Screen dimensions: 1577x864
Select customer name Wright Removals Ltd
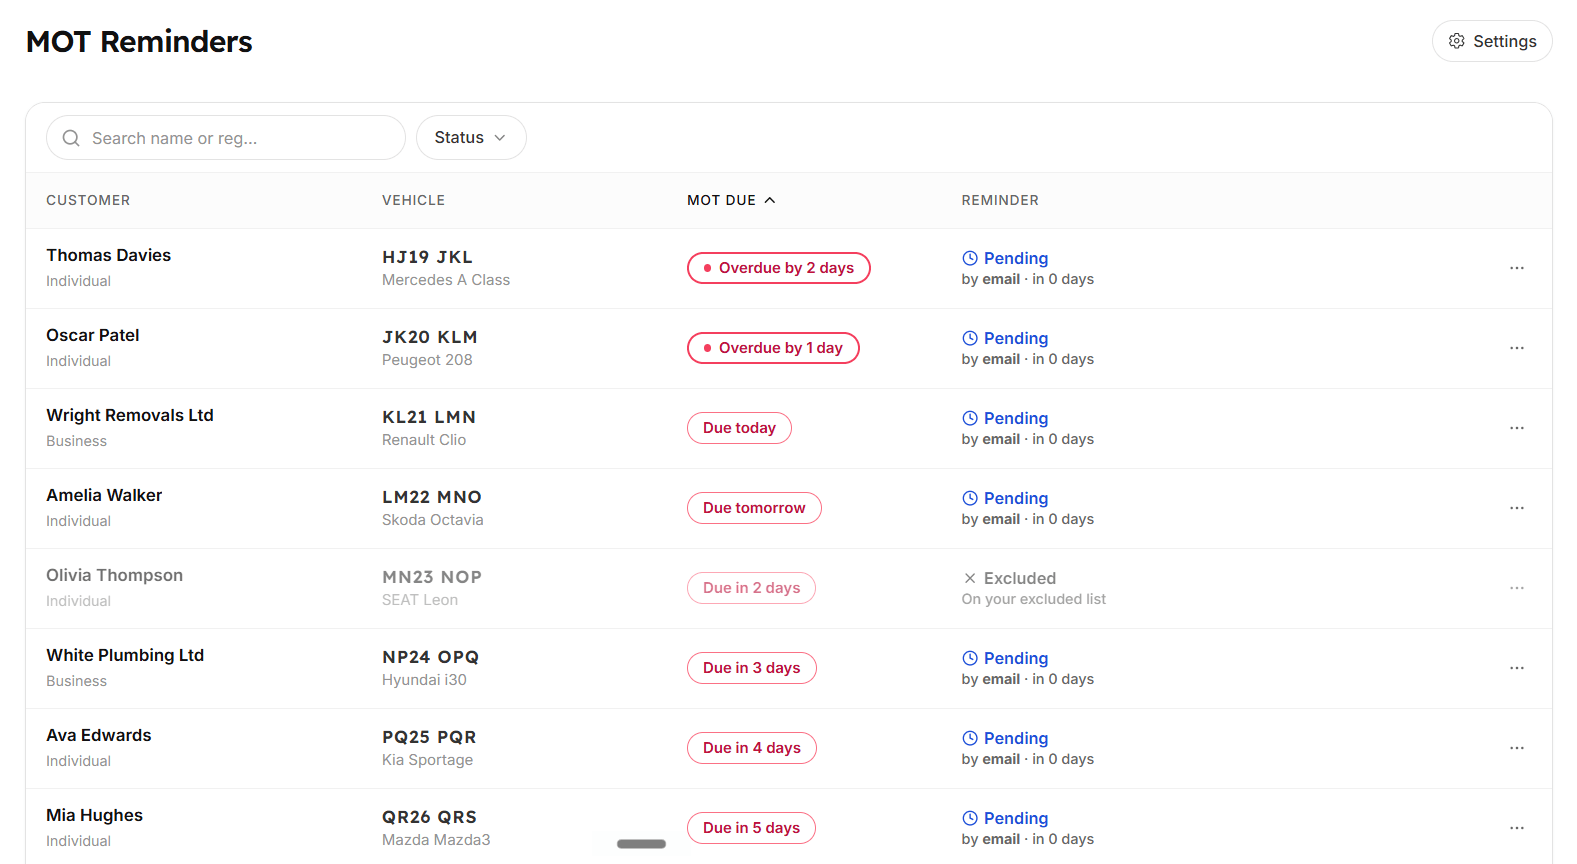tap(130, 415)
